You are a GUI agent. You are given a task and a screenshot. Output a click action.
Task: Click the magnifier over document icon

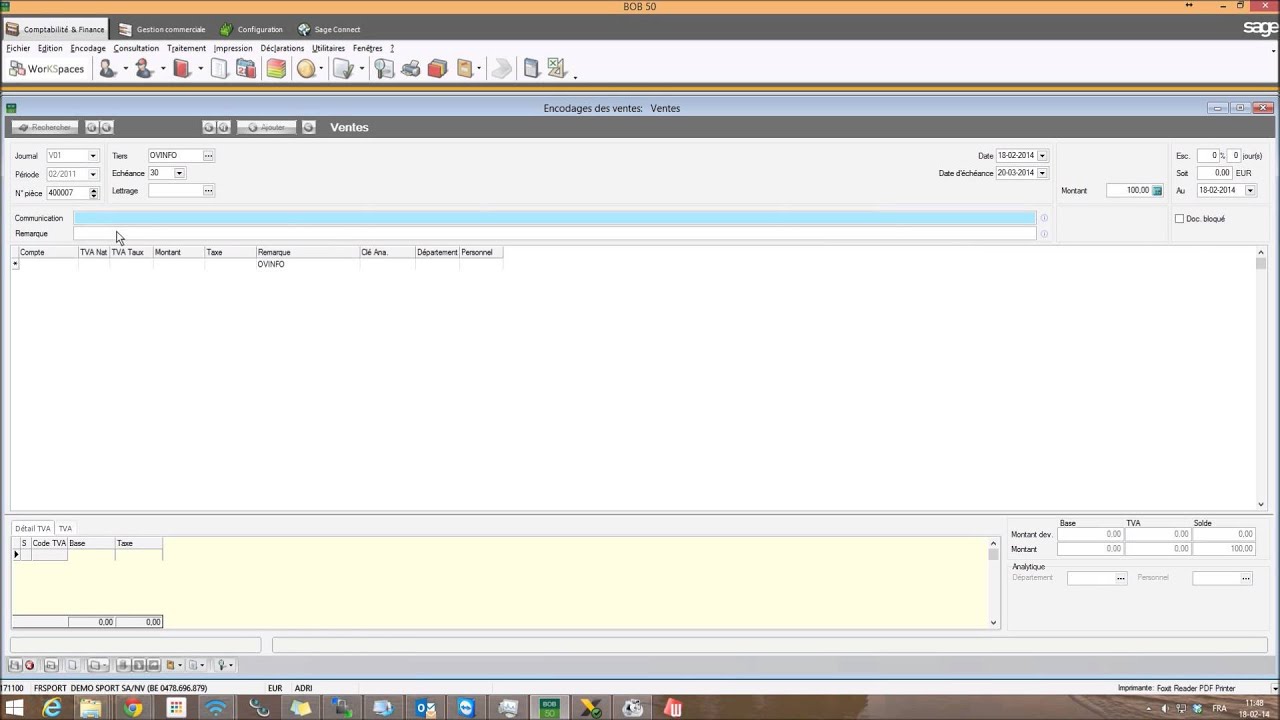pos(384,69)
